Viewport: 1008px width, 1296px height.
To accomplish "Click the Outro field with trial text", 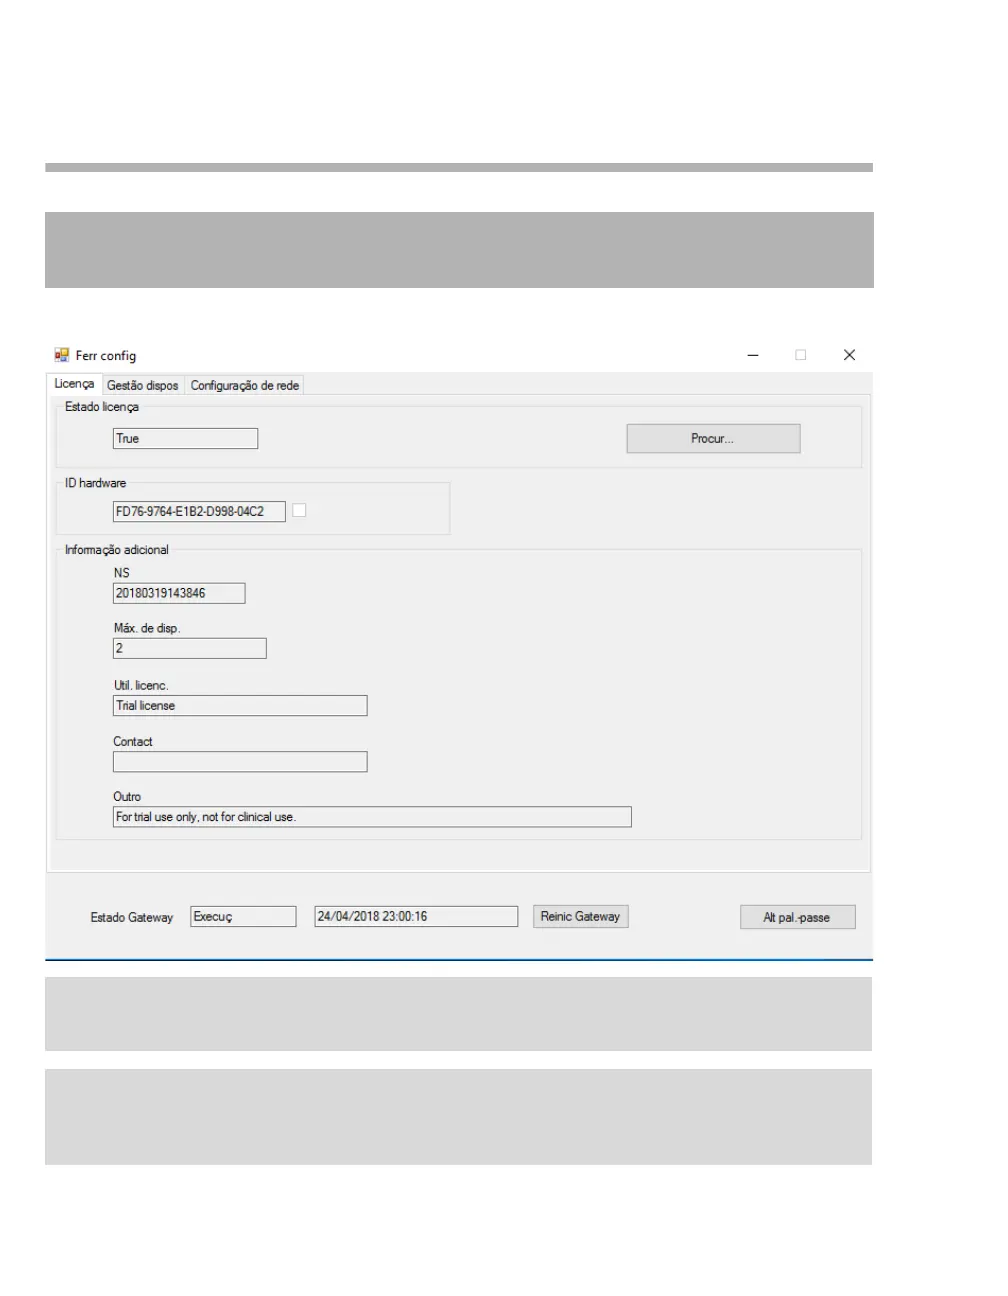I will click(x=372, y=817).
